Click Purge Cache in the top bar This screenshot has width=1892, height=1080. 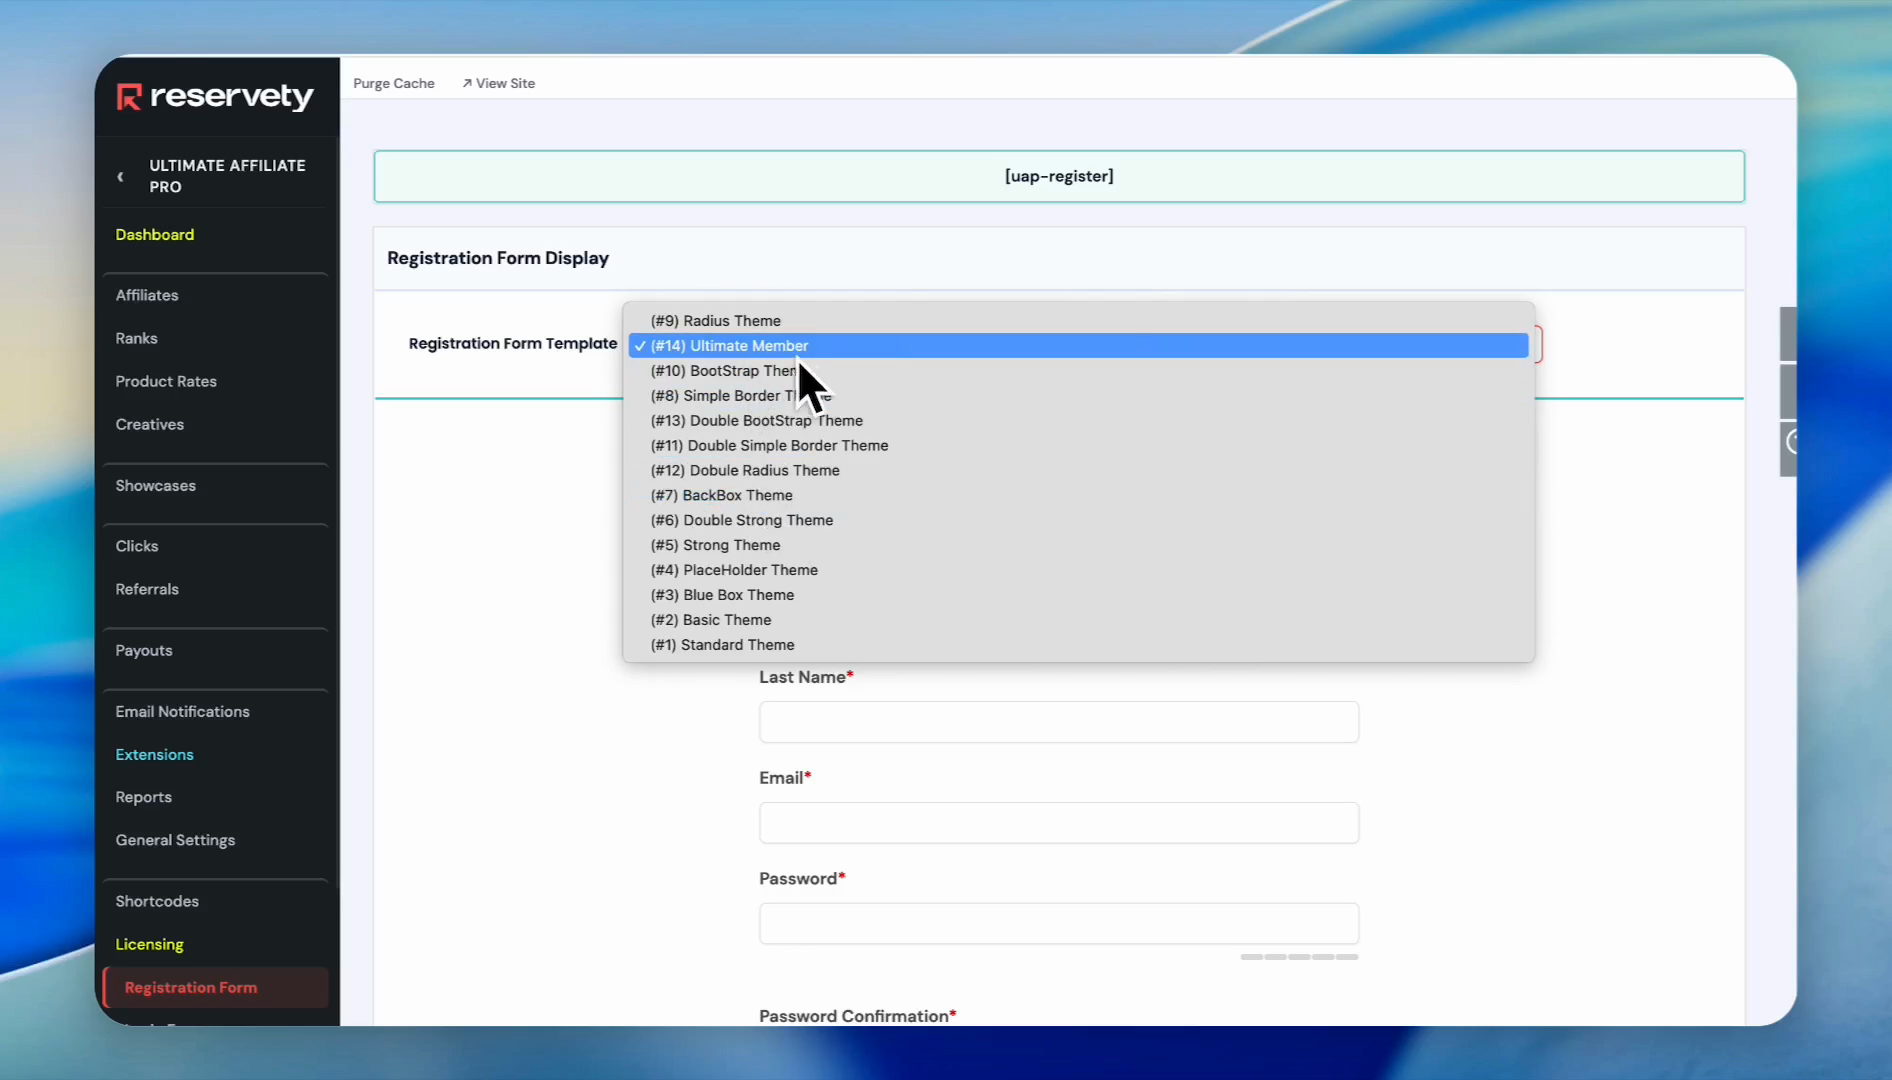394,84
